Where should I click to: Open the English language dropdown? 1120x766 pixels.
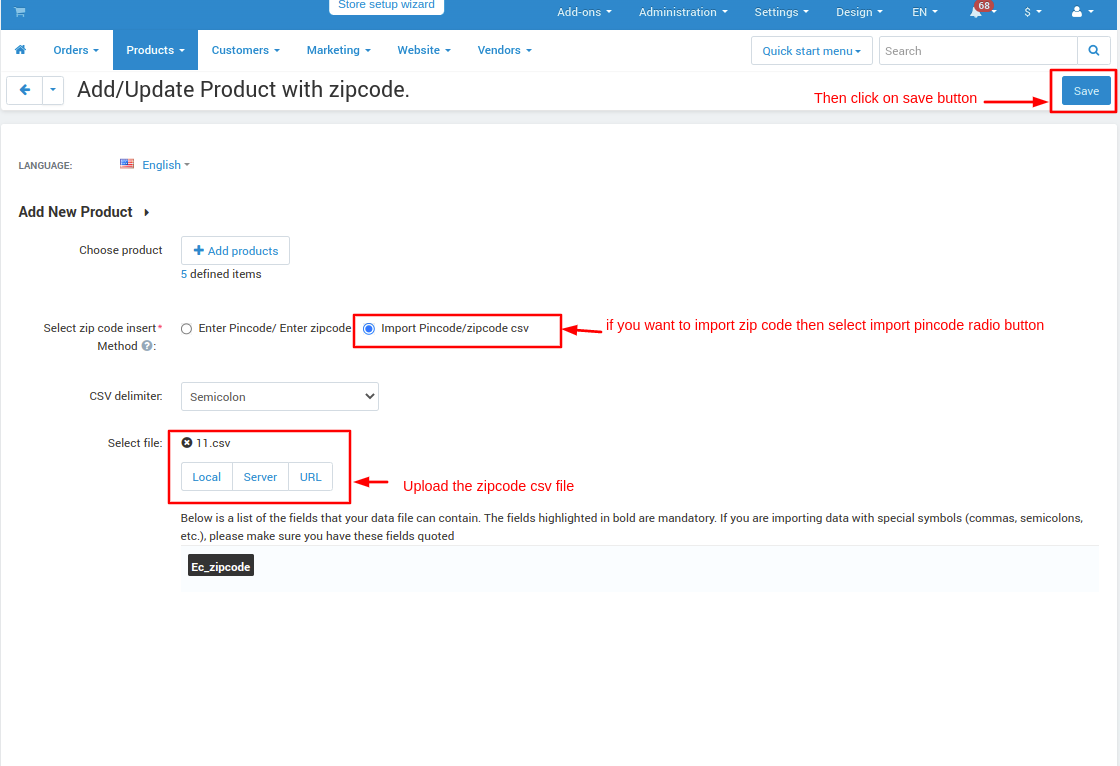click(x=166, y=165)
